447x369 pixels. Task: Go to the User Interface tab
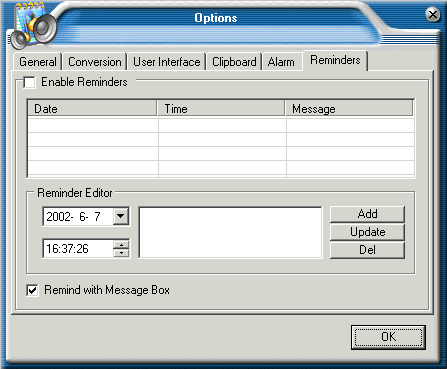point(167,62)
